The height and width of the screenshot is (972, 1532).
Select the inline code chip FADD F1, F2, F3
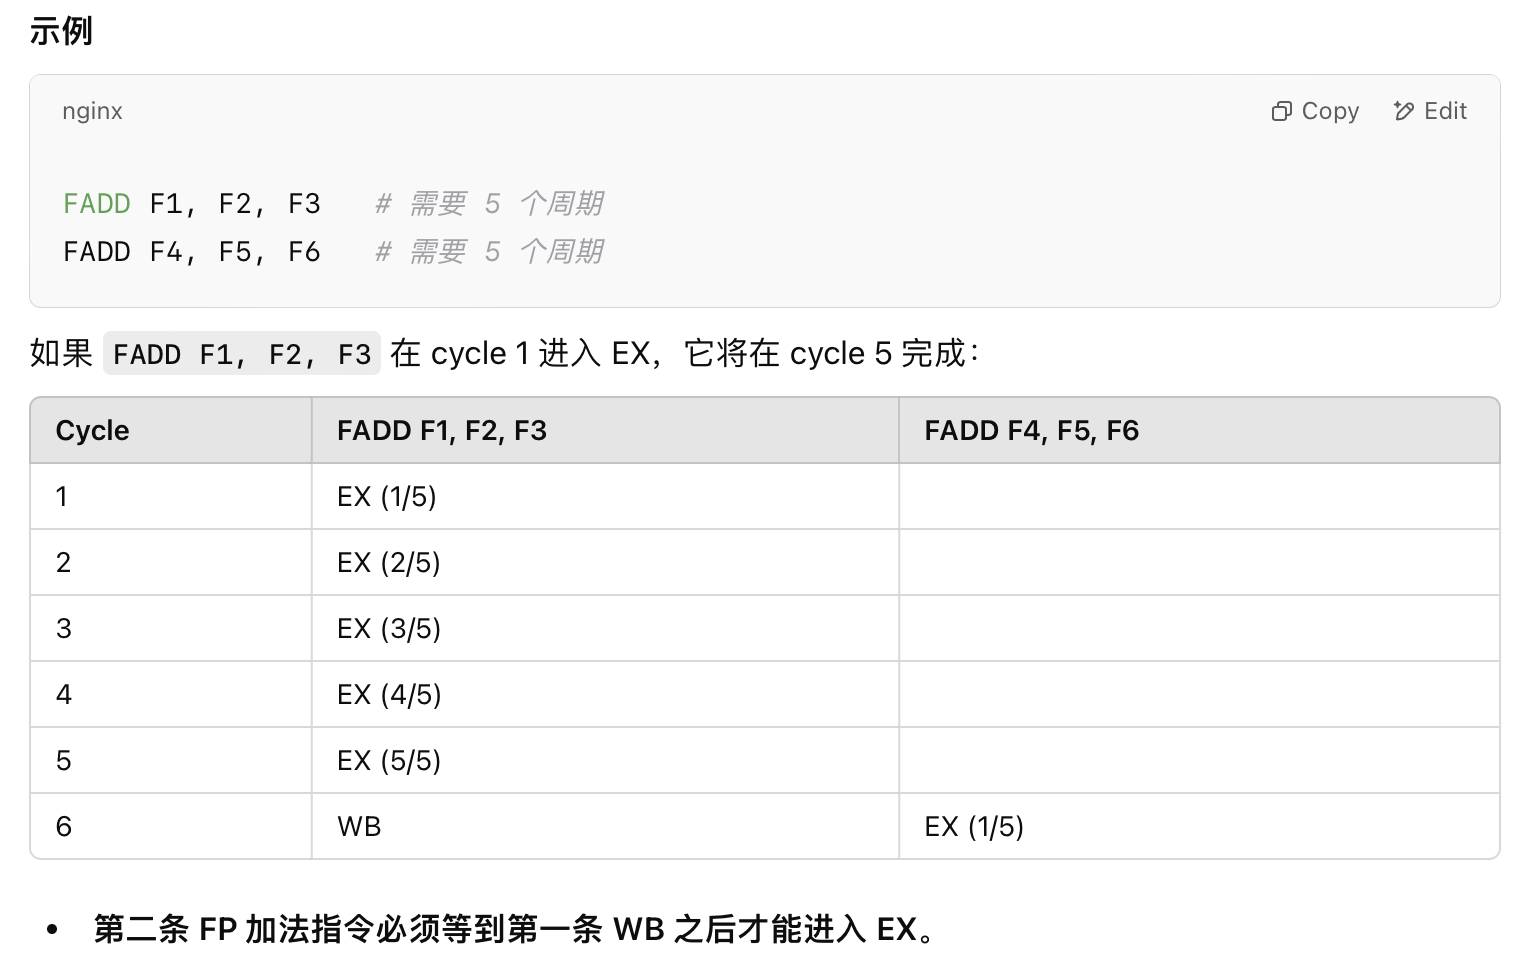pos(241,353)
